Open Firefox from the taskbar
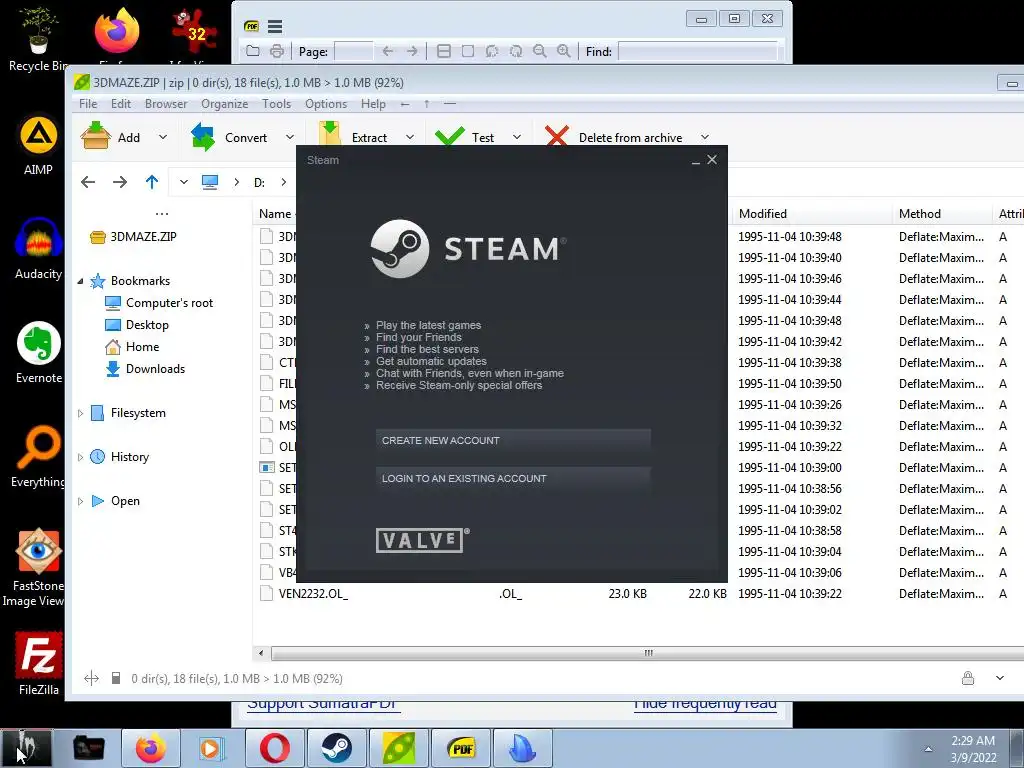Viewport: 1024px width, 768px height. [x=151, y=748]
